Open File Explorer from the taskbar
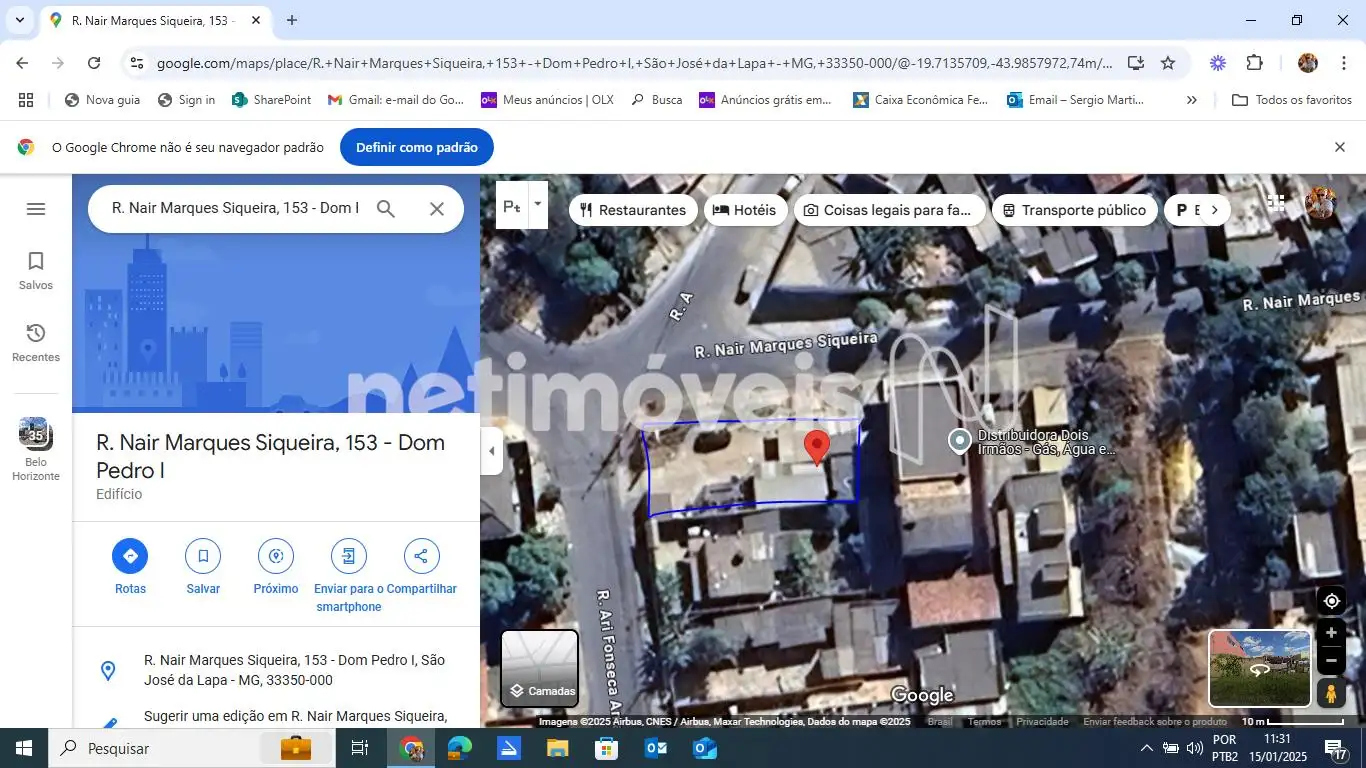The image size is (1366, 768). tap(557, 748)
